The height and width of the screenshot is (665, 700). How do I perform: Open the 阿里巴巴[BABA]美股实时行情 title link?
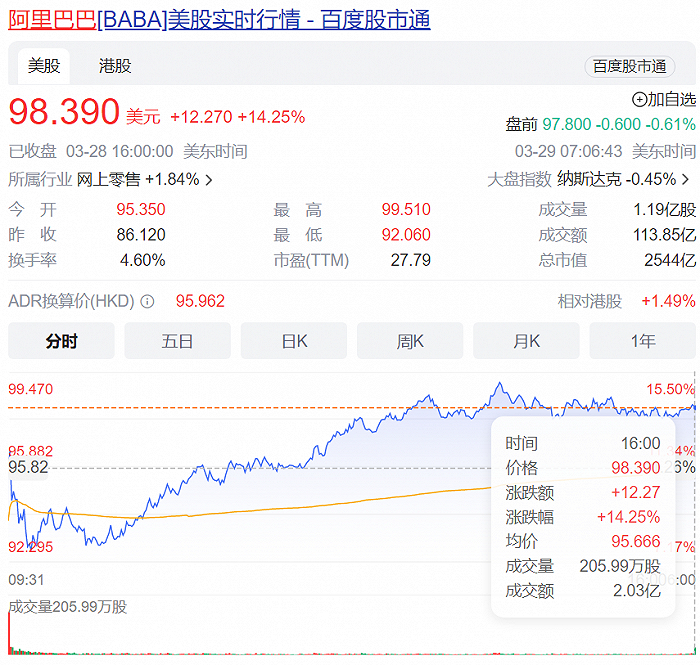[219, 20]
